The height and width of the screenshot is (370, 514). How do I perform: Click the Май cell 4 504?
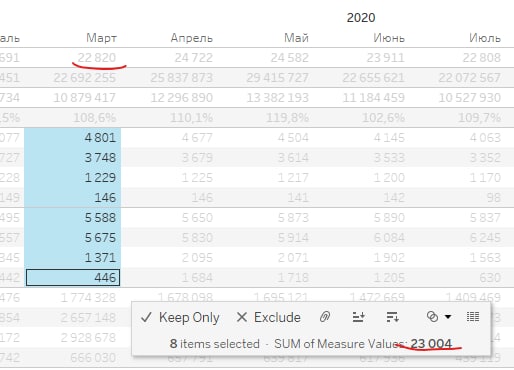pyautogui.click(x=293, y=138)
